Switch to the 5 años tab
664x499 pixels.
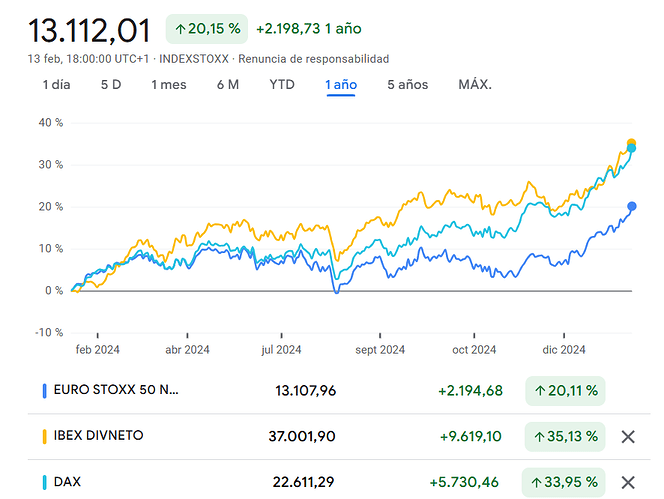pyautogui.click(x=408, y=85)
